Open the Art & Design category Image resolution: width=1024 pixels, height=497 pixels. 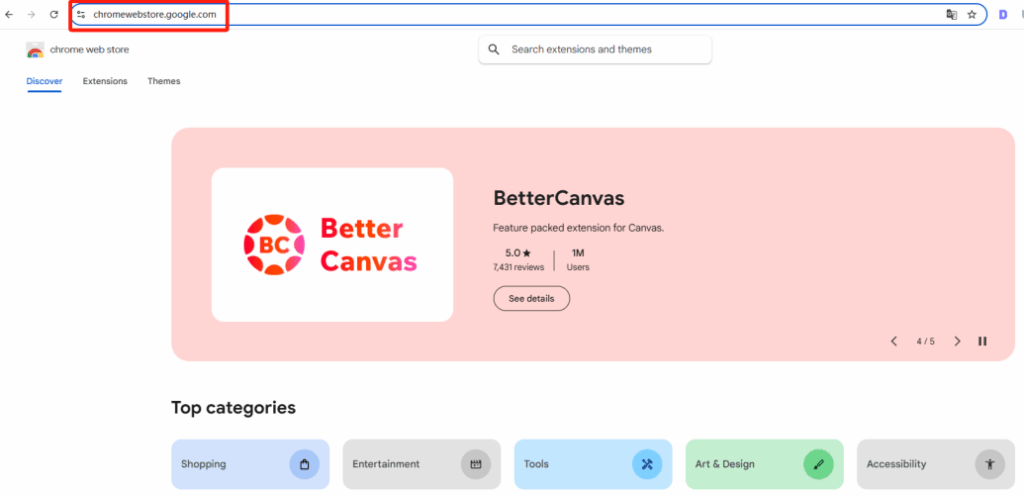764,464
